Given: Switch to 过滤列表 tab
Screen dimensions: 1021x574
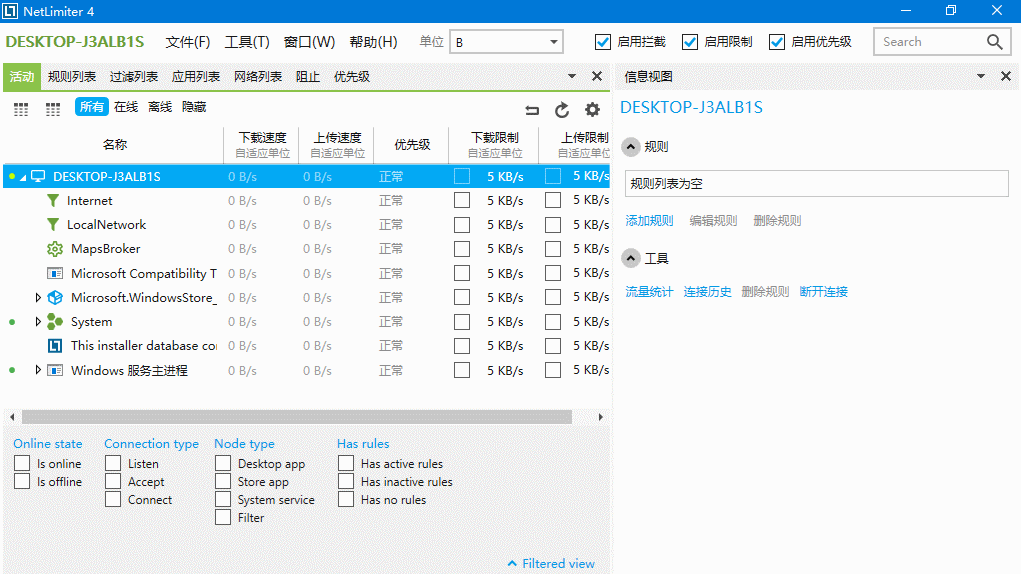Looking at the screenshot, I should coord(133,77).
